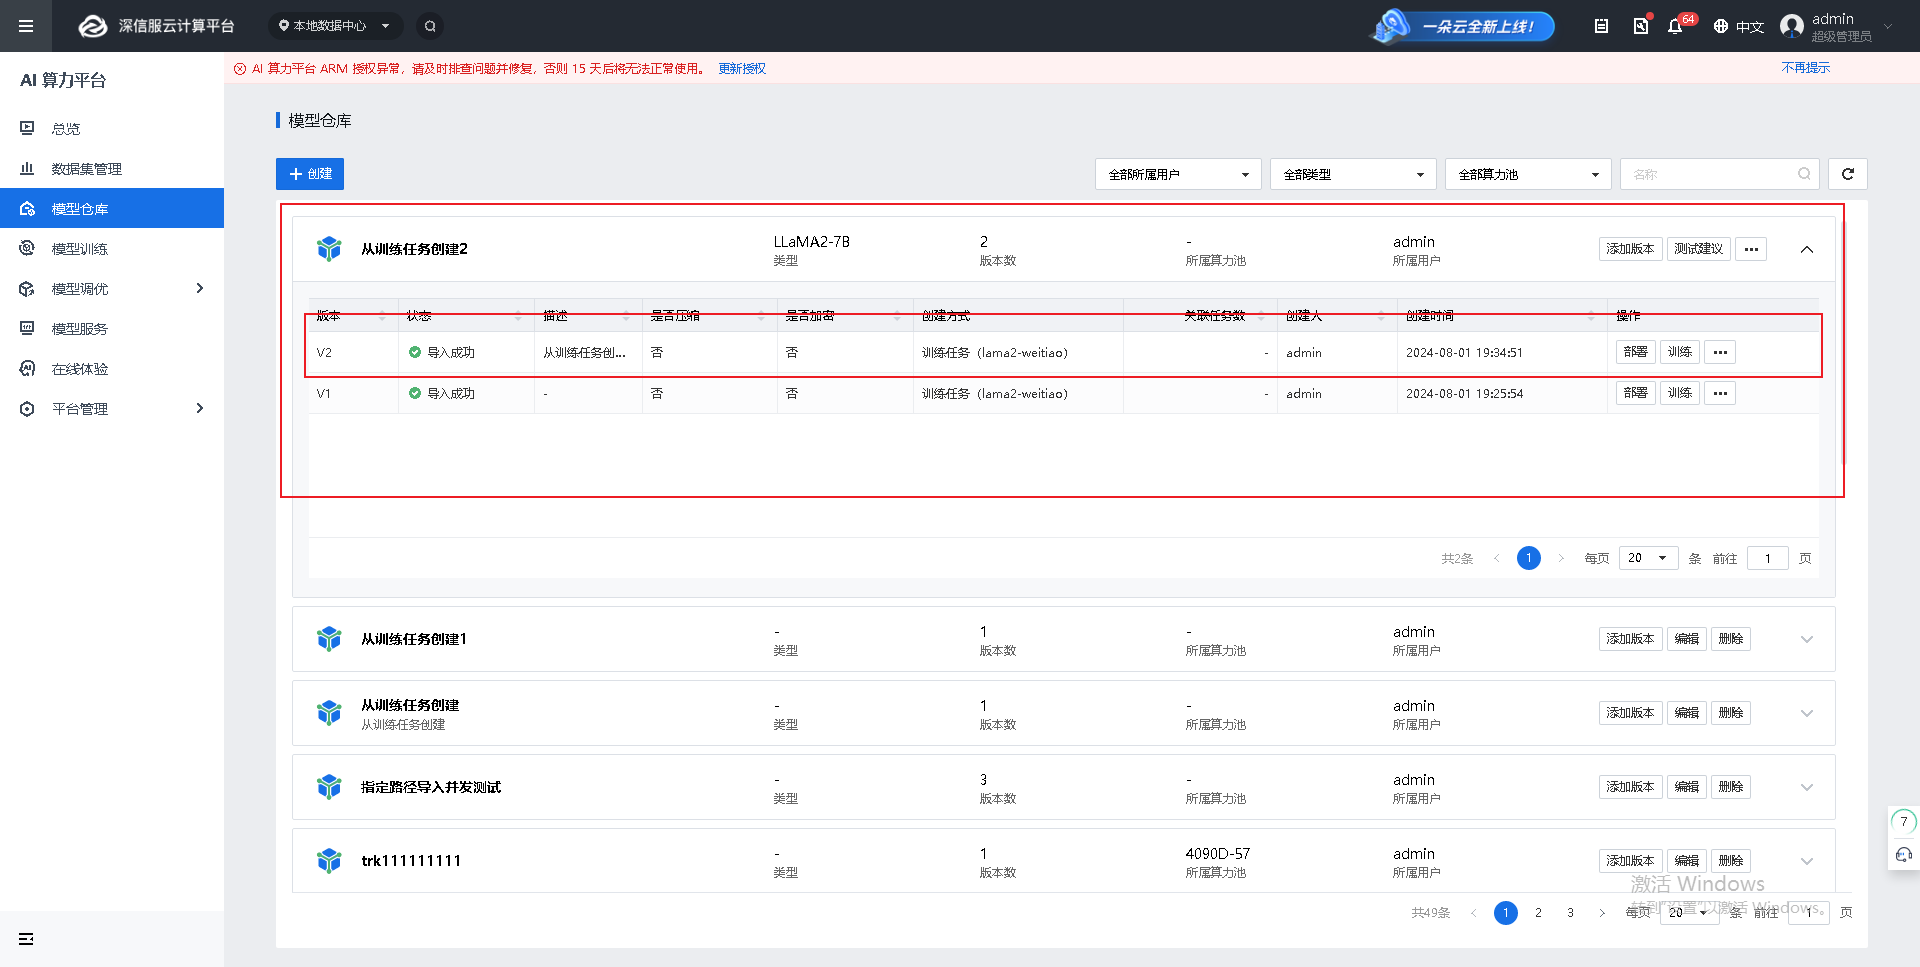Collapse the 从训练任务创建2 model card
This screenshot has height=967, width=1920.
coord(1807,249)
